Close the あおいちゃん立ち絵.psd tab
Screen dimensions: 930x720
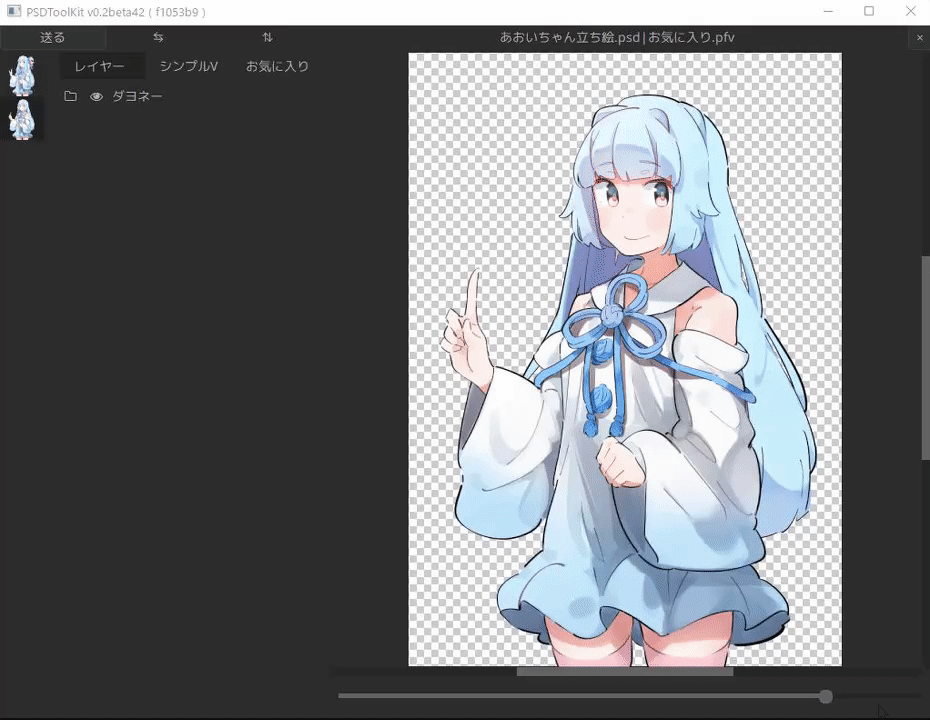click(x=919, y=37)
